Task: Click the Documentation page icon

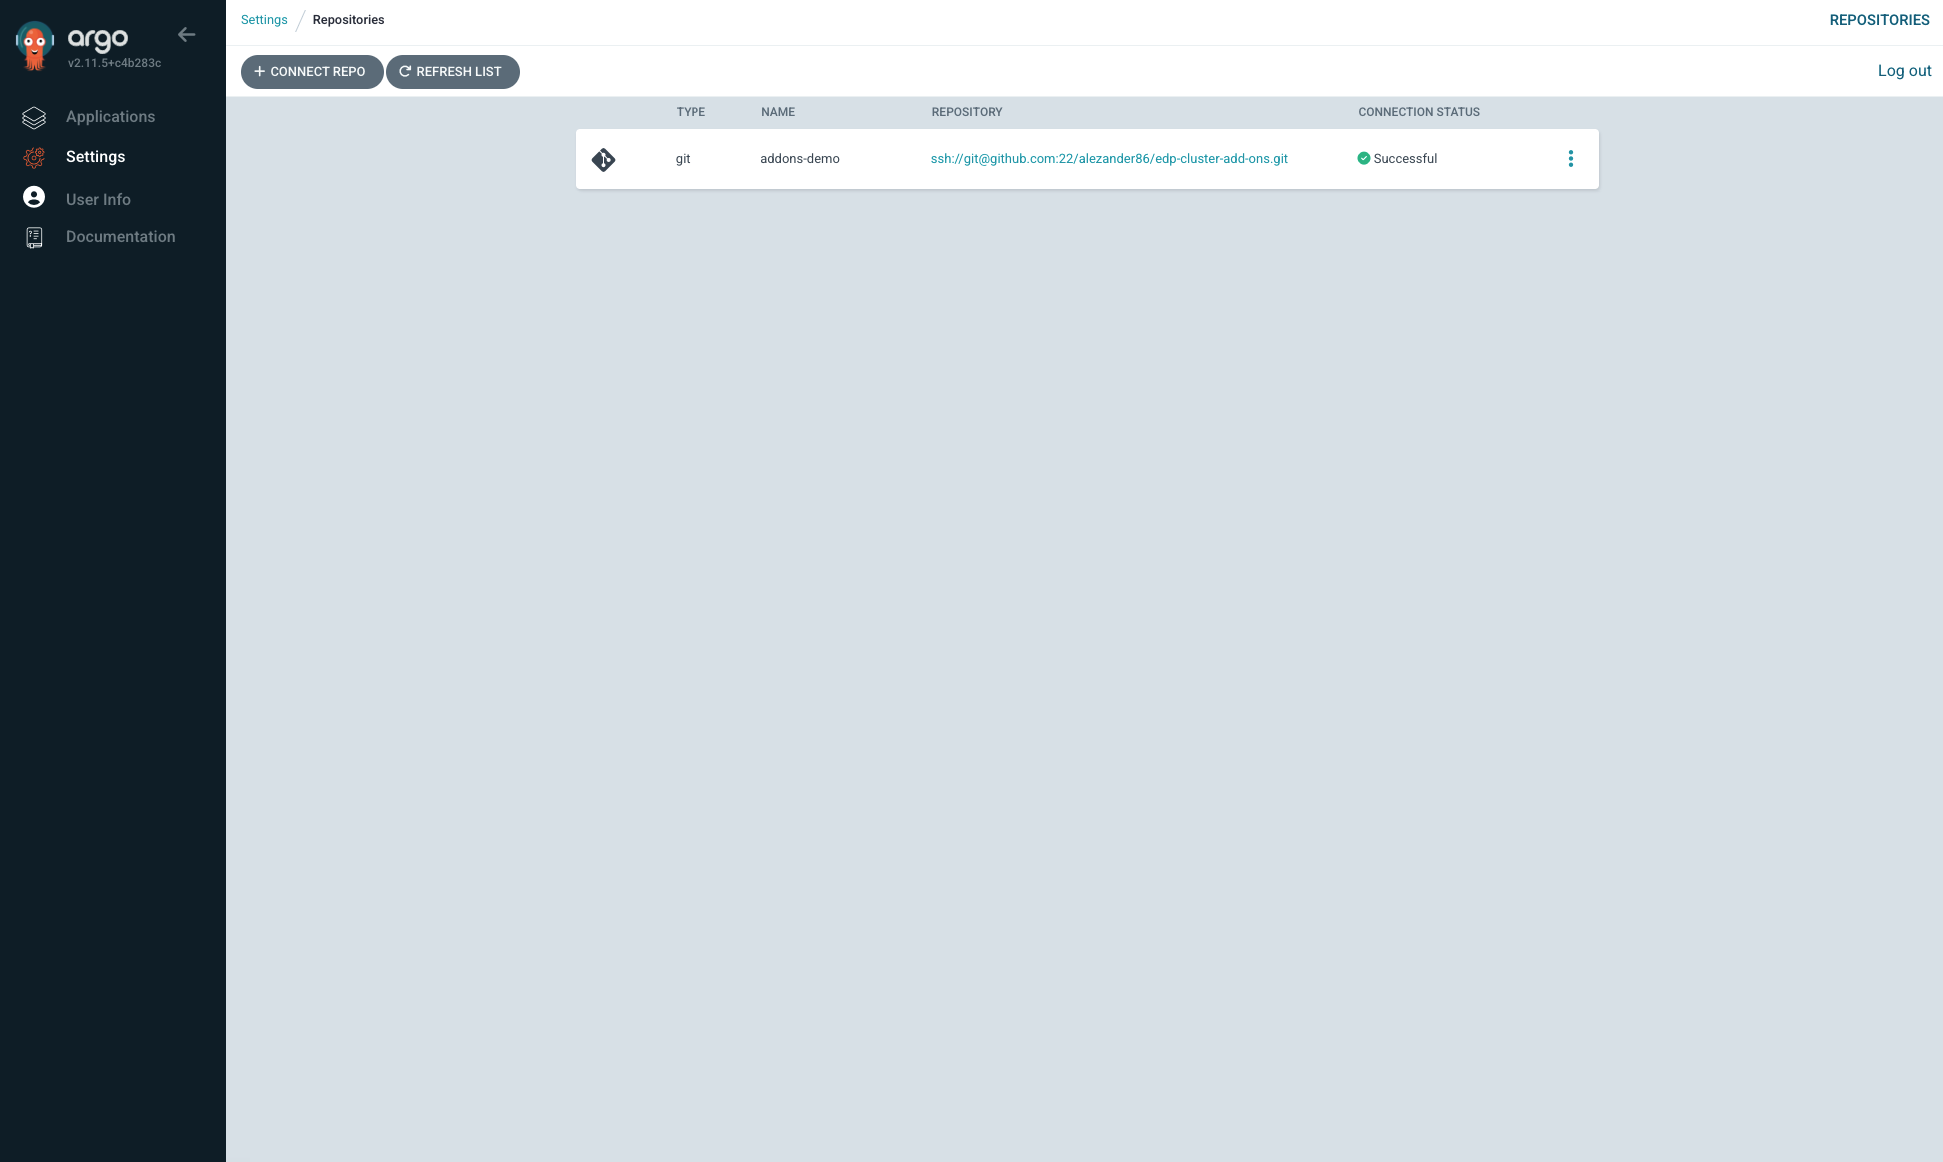Action: 35,237
